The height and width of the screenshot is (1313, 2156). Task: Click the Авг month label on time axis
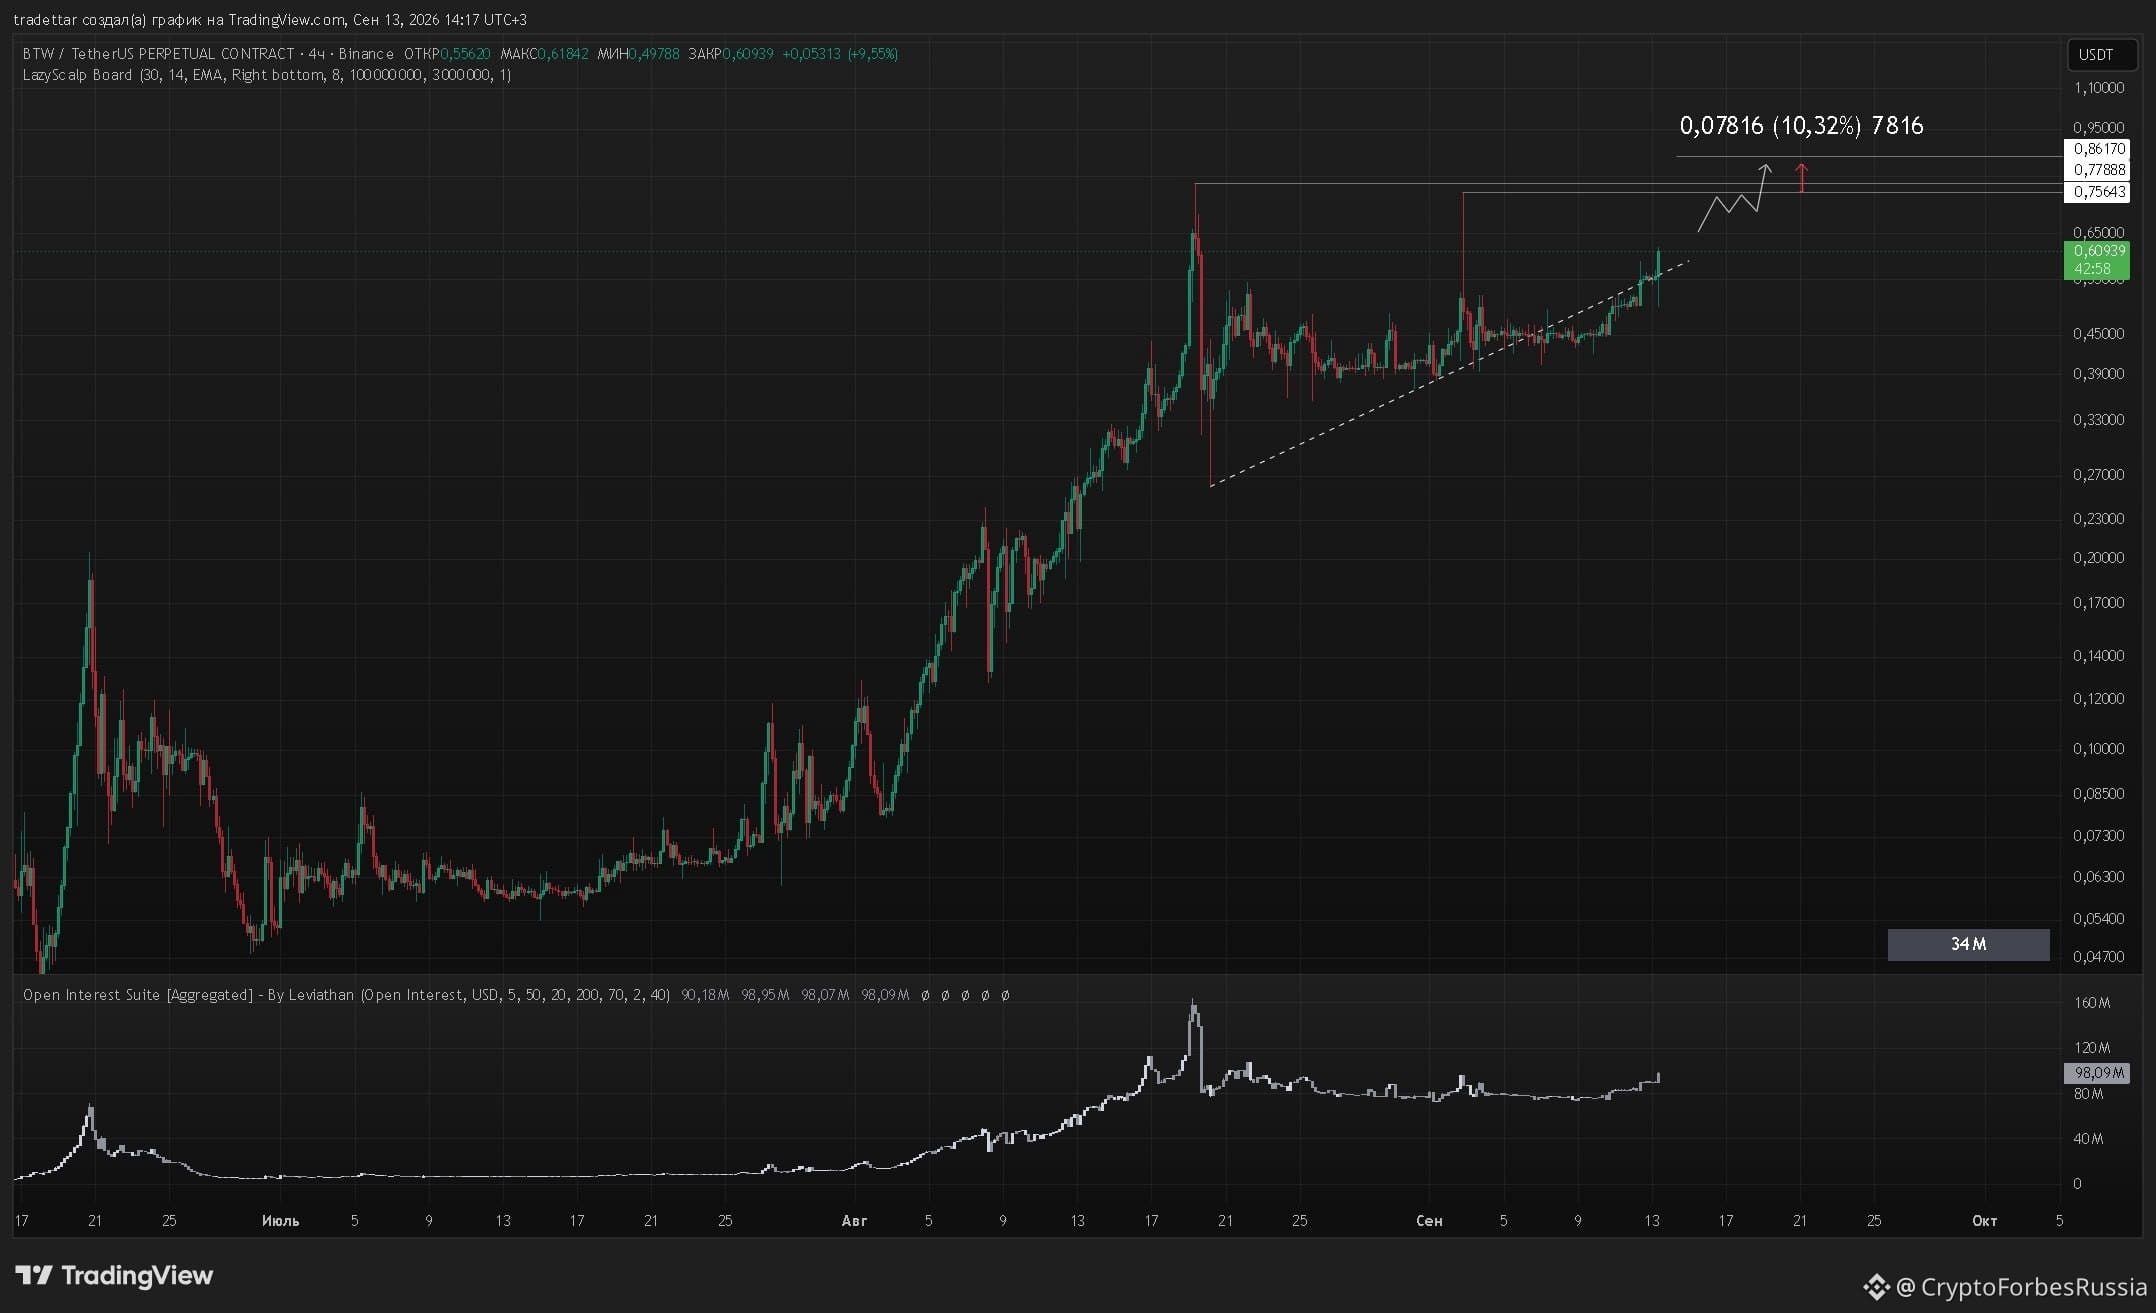click(854, 1220)
